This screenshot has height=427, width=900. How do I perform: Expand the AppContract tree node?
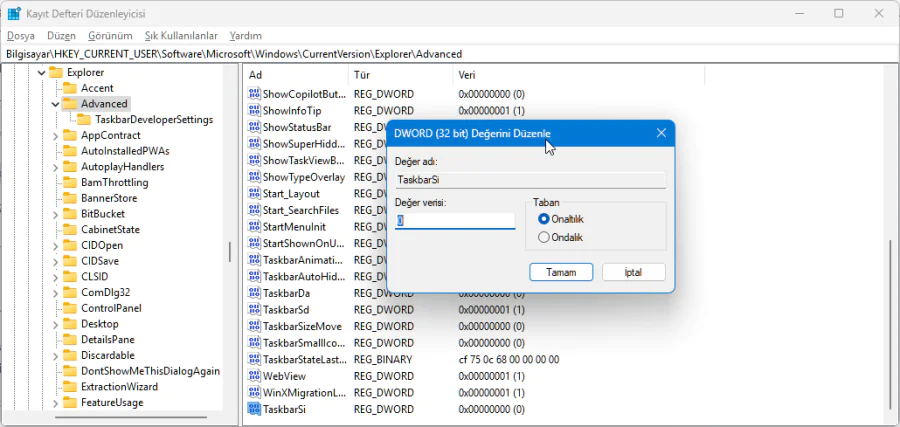[55, 136]
